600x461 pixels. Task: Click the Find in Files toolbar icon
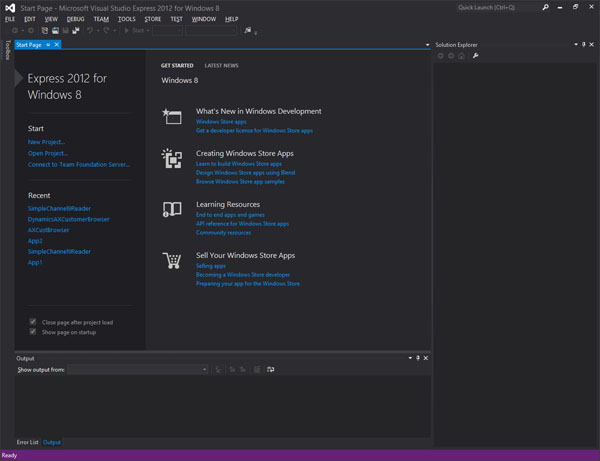[248, 31]
